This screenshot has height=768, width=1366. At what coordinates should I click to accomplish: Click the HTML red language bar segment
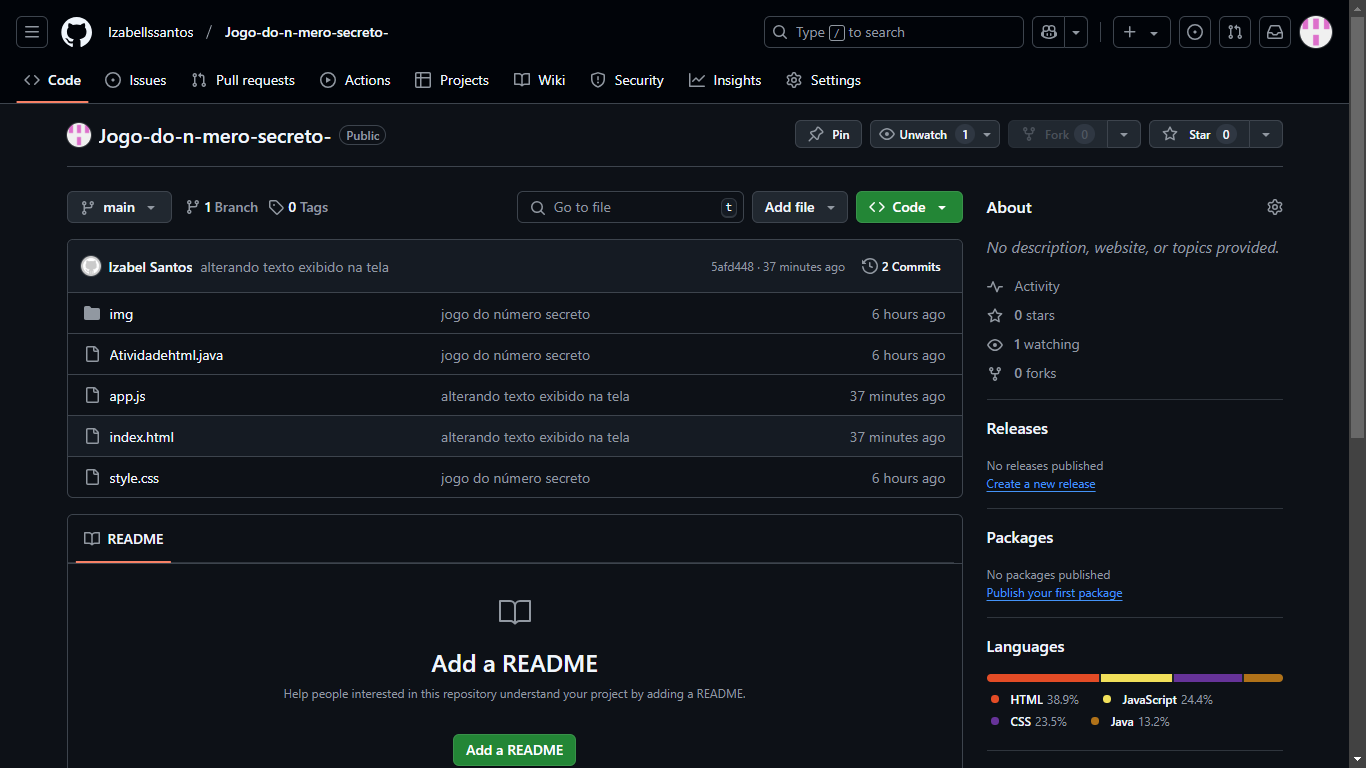pyautogui.click(x=1043, y=678)
